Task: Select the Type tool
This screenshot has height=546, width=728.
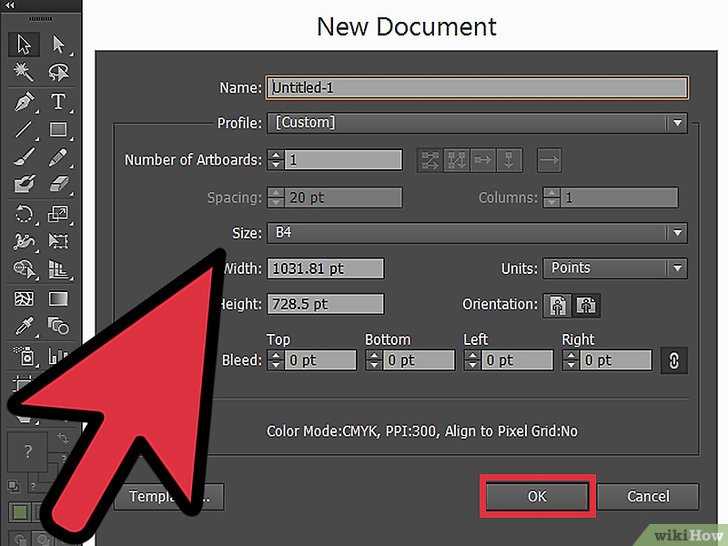Action: click(x=58, y=101)
